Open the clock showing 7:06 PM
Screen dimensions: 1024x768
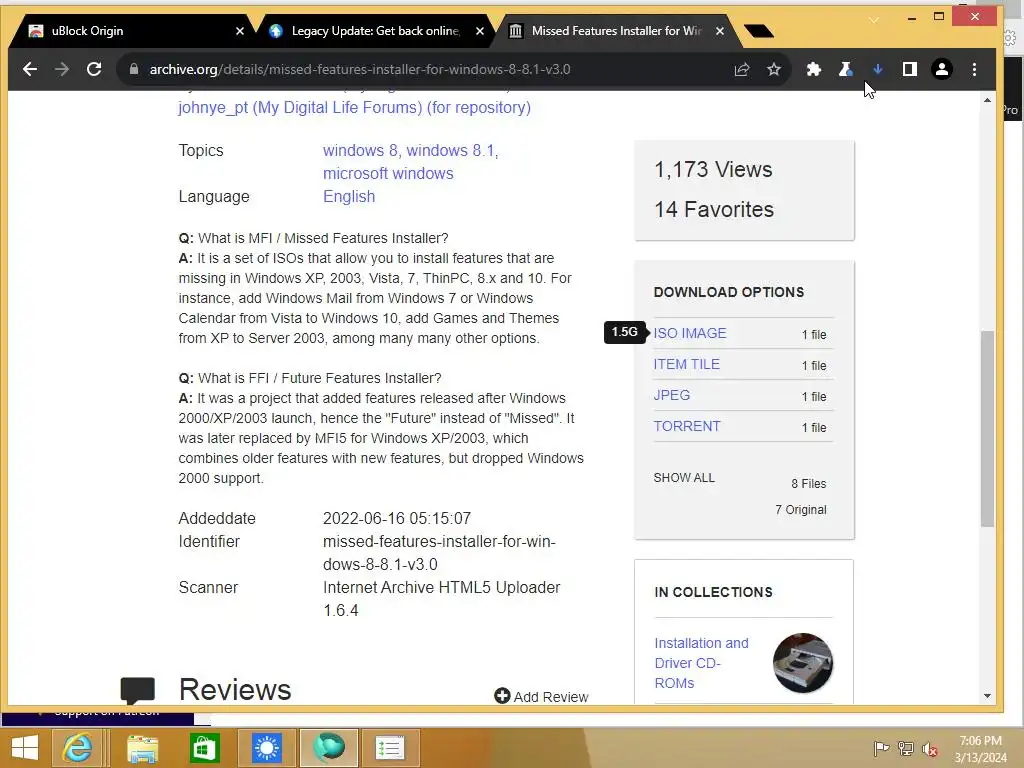(x=980, y=749)
